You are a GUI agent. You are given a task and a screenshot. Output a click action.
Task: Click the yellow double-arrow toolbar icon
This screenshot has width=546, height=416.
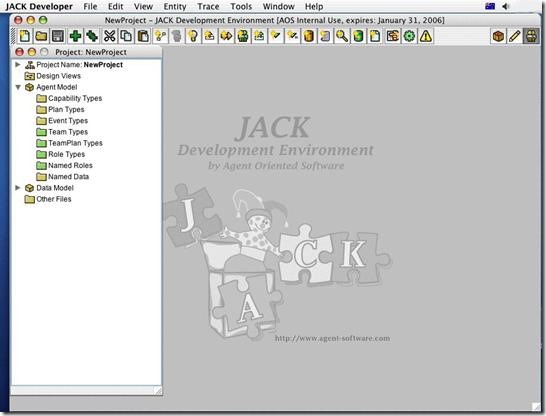coord(226,36)
